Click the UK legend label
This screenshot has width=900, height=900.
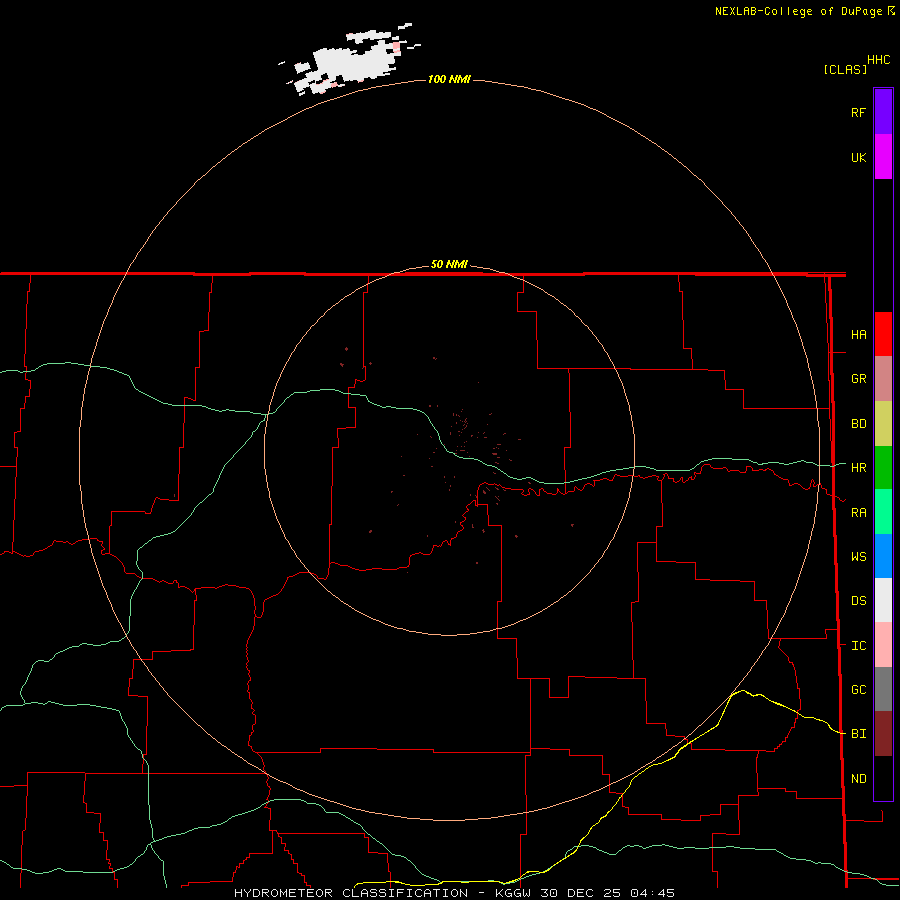pos(858,157)
